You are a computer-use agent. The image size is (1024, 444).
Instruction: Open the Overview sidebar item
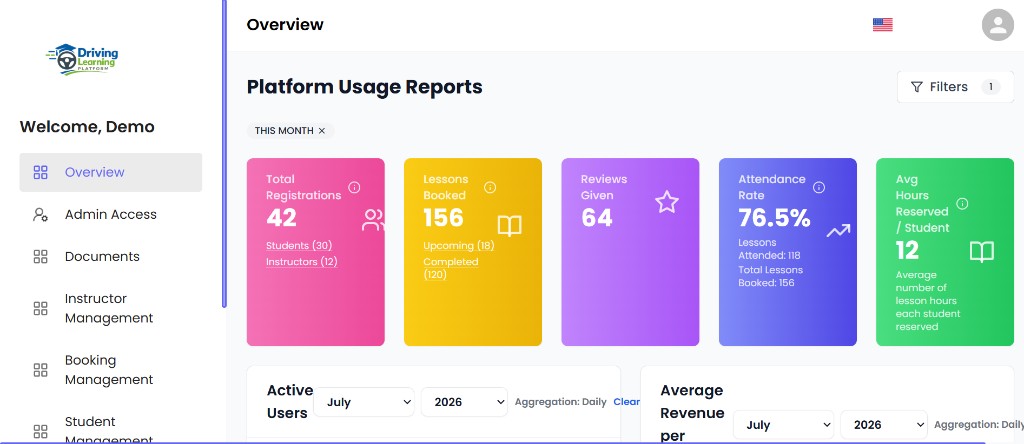coord(110,172)
